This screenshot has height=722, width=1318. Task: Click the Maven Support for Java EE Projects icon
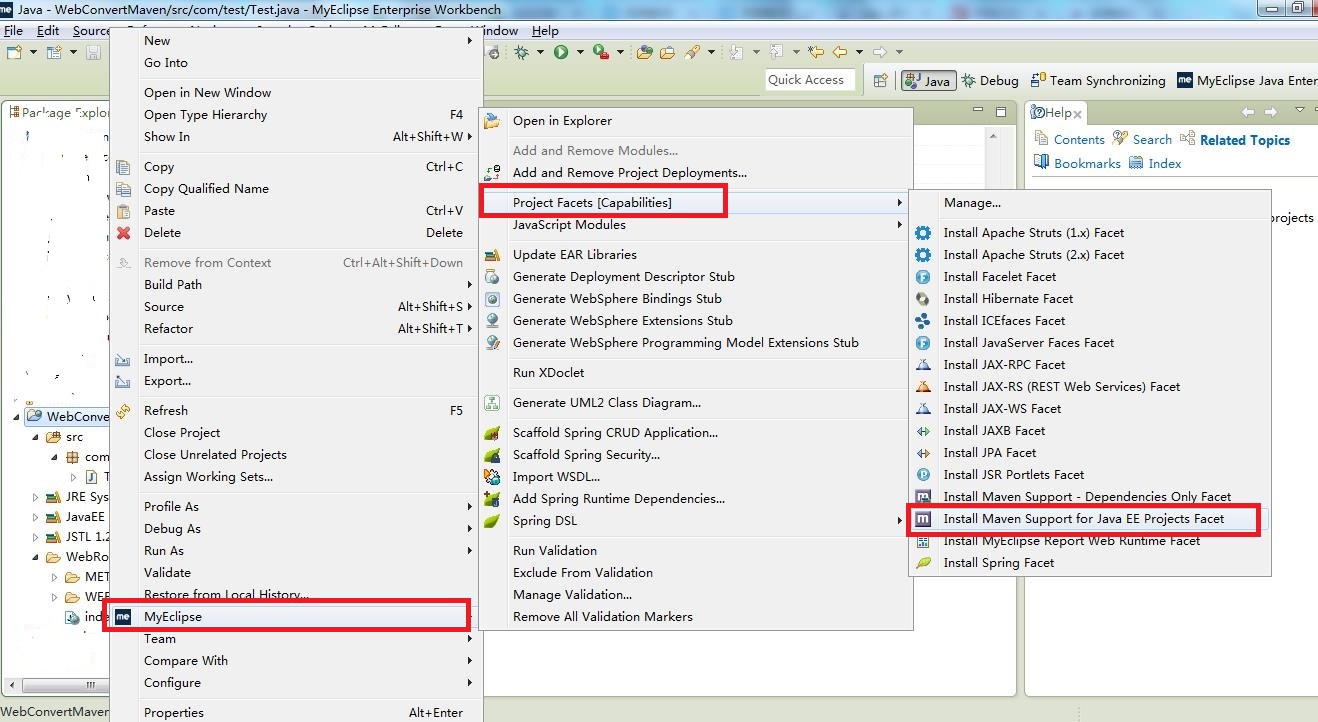coord(923,519)
